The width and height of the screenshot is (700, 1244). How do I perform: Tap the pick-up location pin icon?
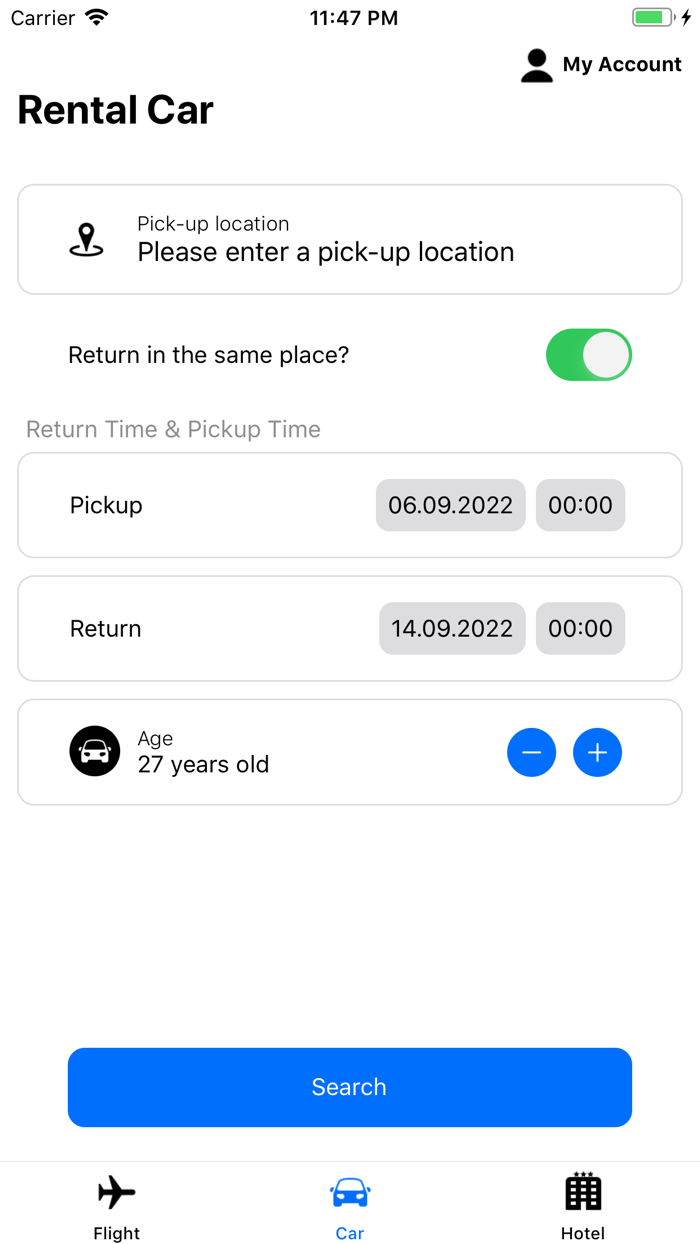87,240
